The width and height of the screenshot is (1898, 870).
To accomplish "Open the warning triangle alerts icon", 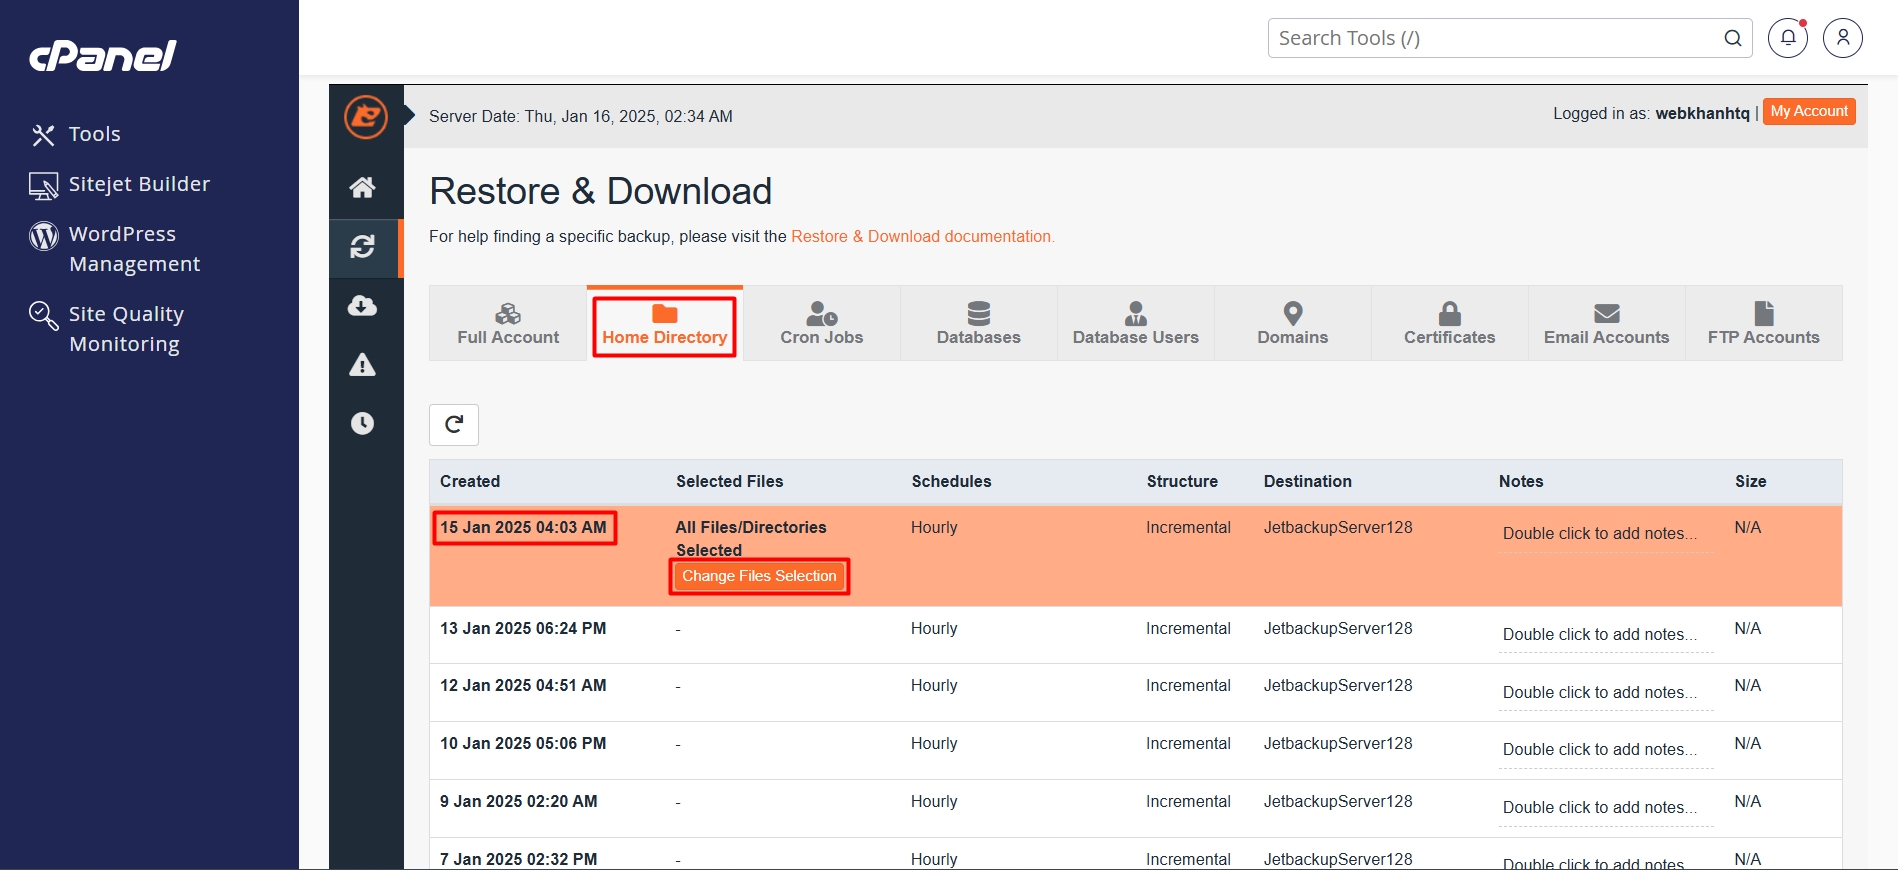I will point(362,365).
